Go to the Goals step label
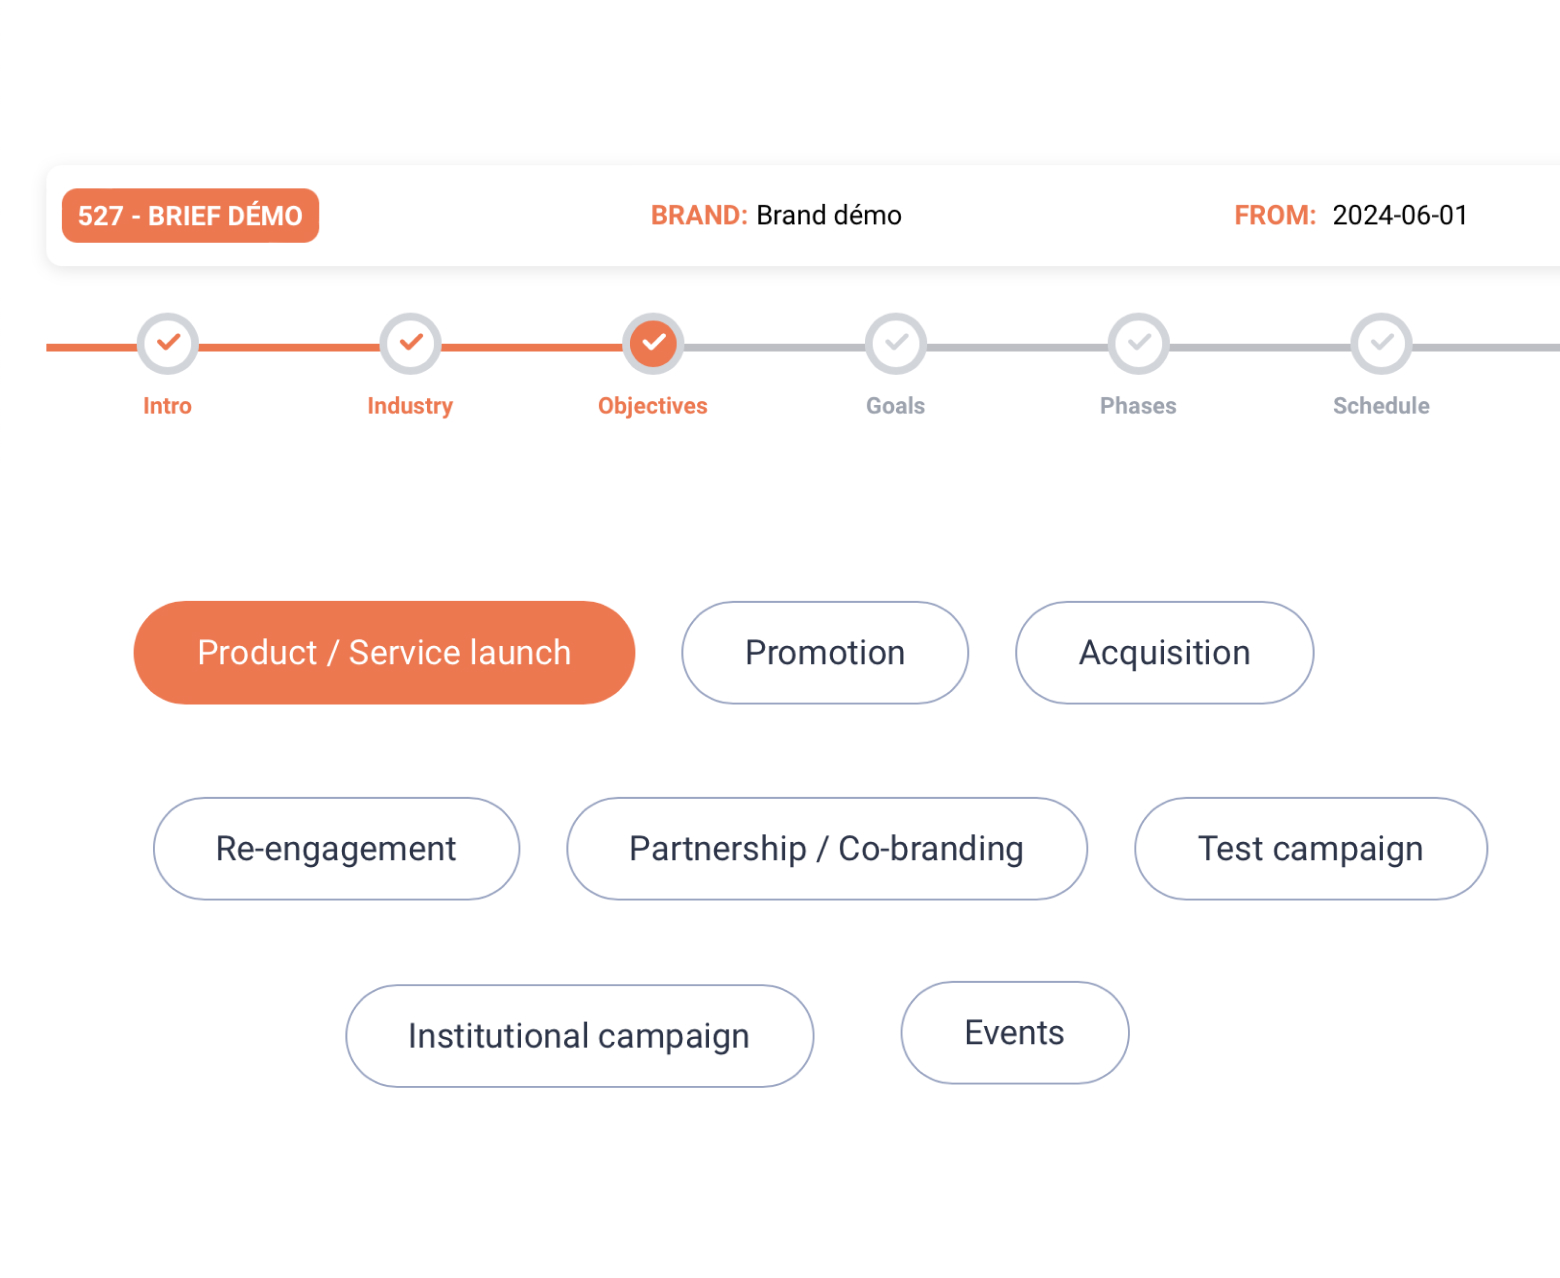 (x=896, y=406)
